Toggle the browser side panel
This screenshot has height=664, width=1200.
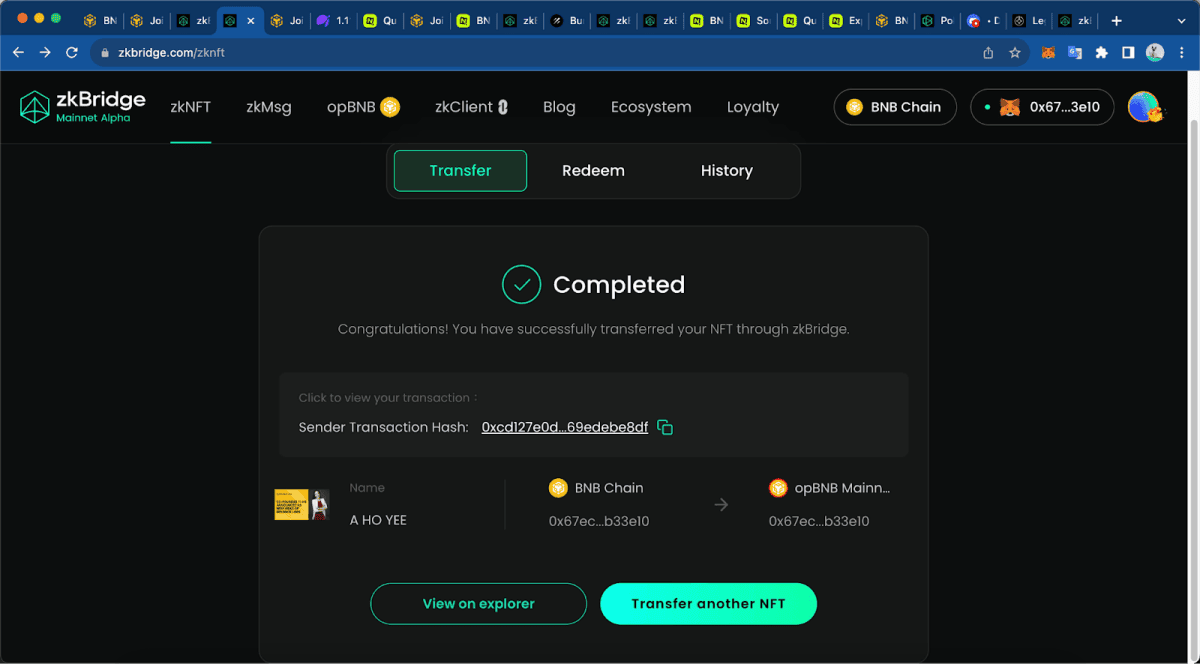pyautogui.click(x=1128, y=53)
